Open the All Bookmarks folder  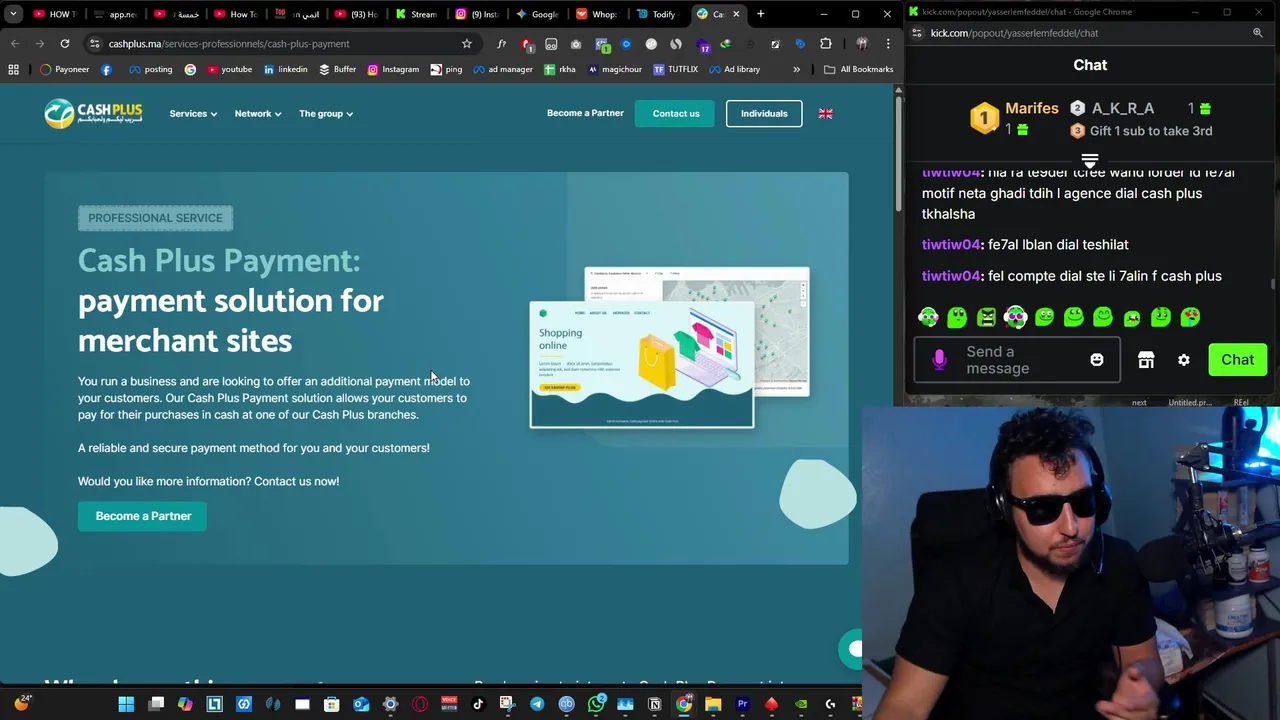pyautogui.click(x=858, y=70)
